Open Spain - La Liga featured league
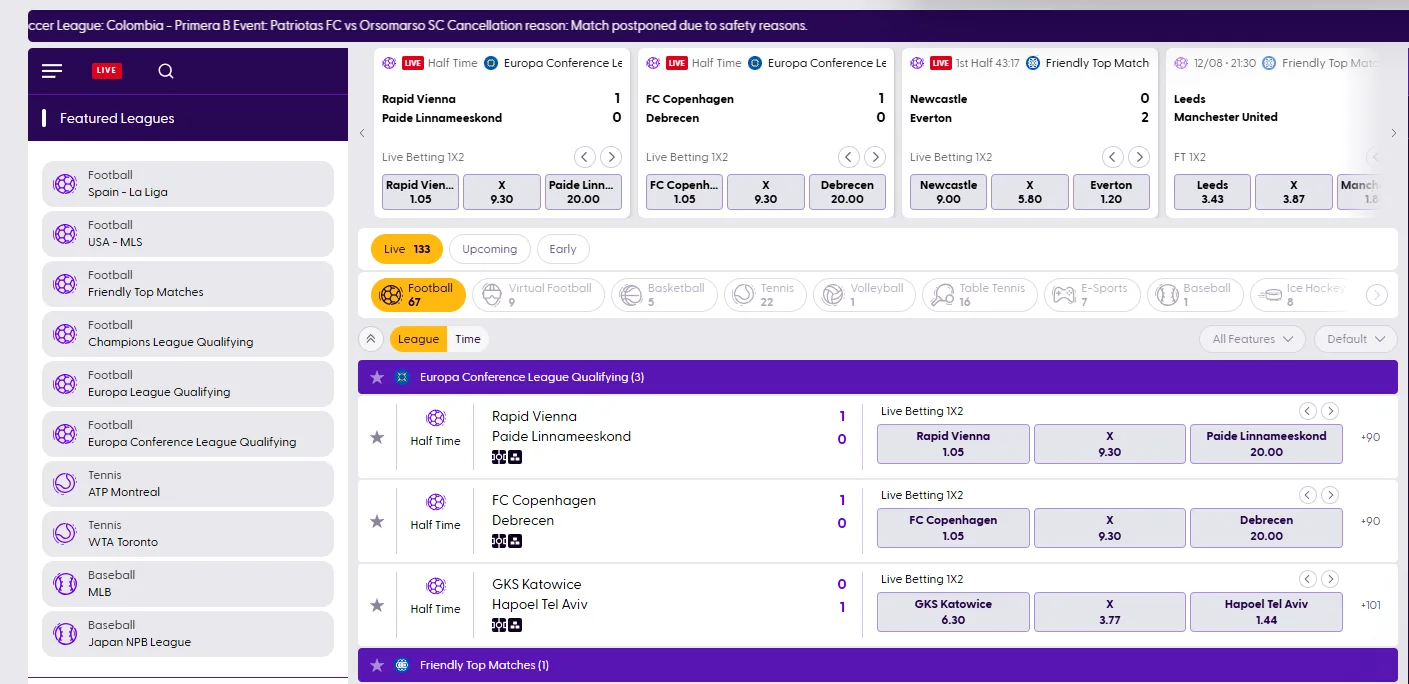Image resolution: width=1409 pixels, height=684 pixels. [x=188, y=184]
